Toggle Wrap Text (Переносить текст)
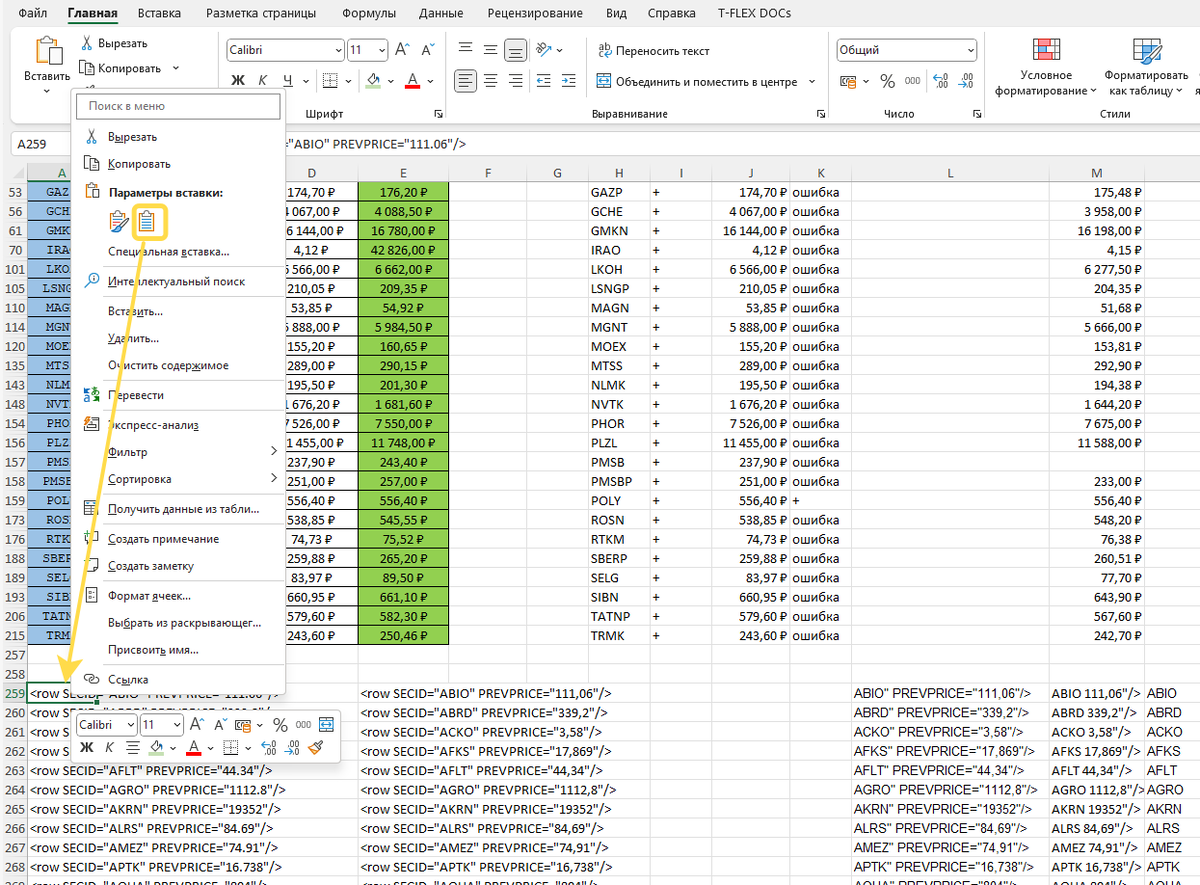1200x885 pixels. [654, 50]
